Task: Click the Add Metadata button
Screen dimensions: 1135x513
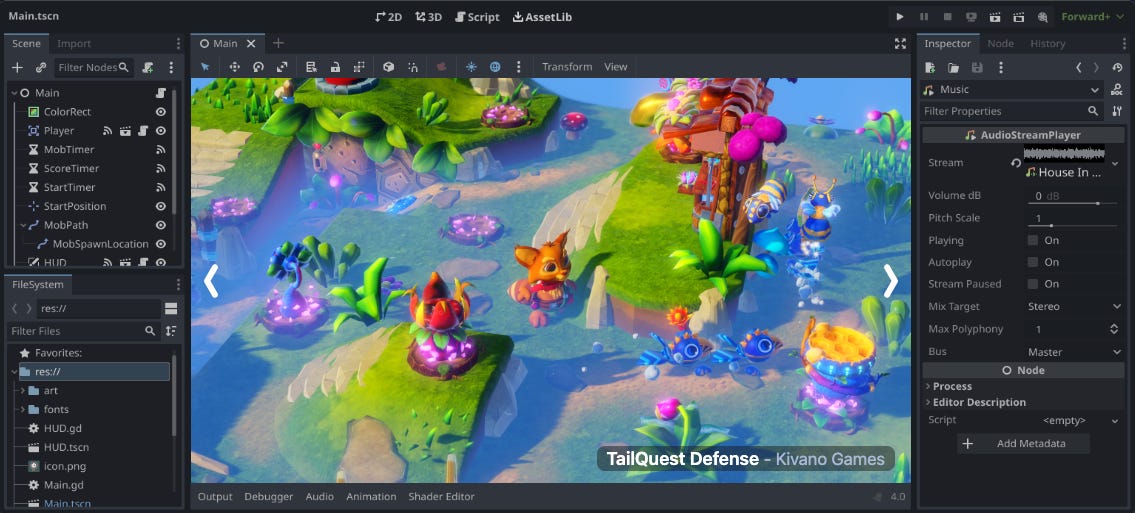Action: (1023, 443)
